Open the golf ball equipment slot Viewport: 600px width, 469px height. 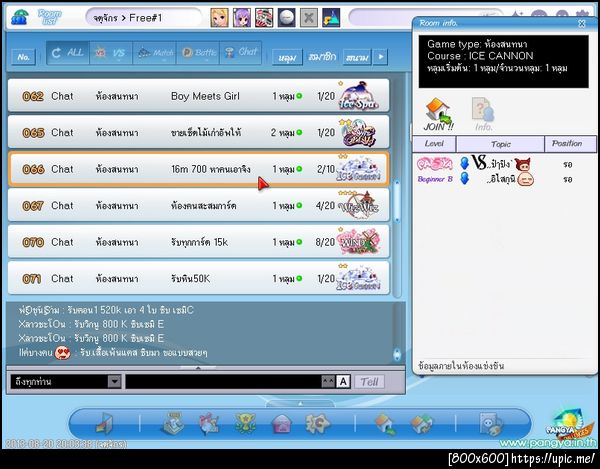[x=286, y=18]
